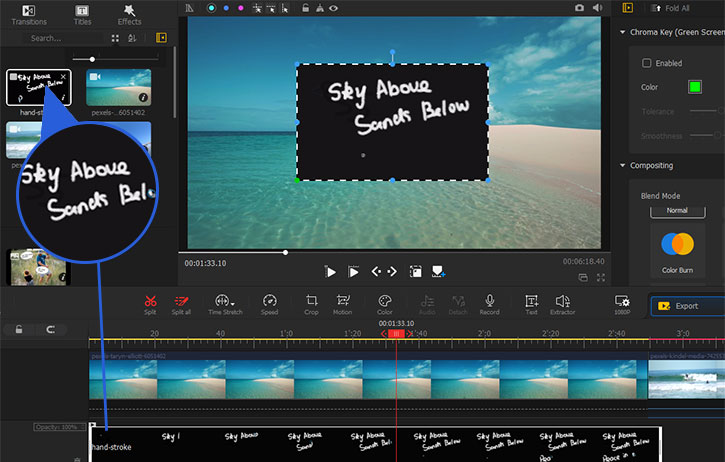Select the Crop tool in toolbar
Screen dimensions: 725x462
click(311, 301)
